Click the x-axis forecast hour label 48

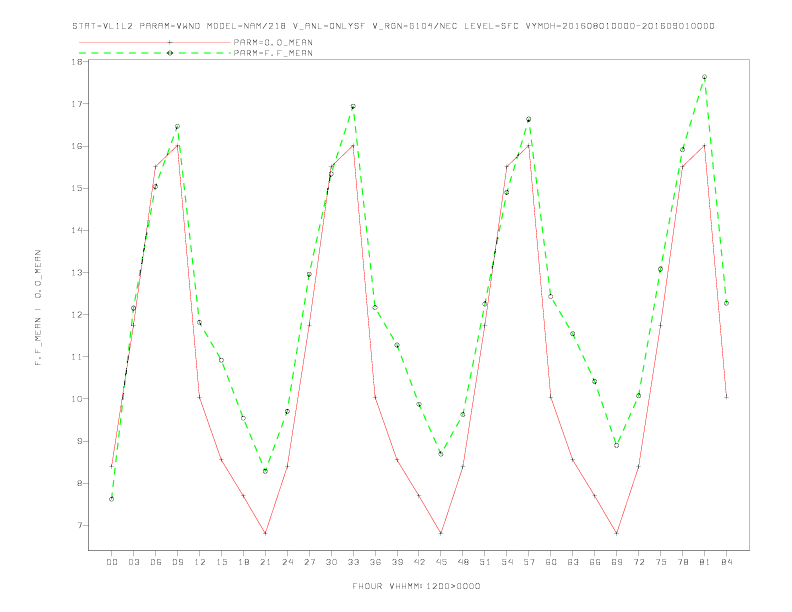[x=463, y=562]
